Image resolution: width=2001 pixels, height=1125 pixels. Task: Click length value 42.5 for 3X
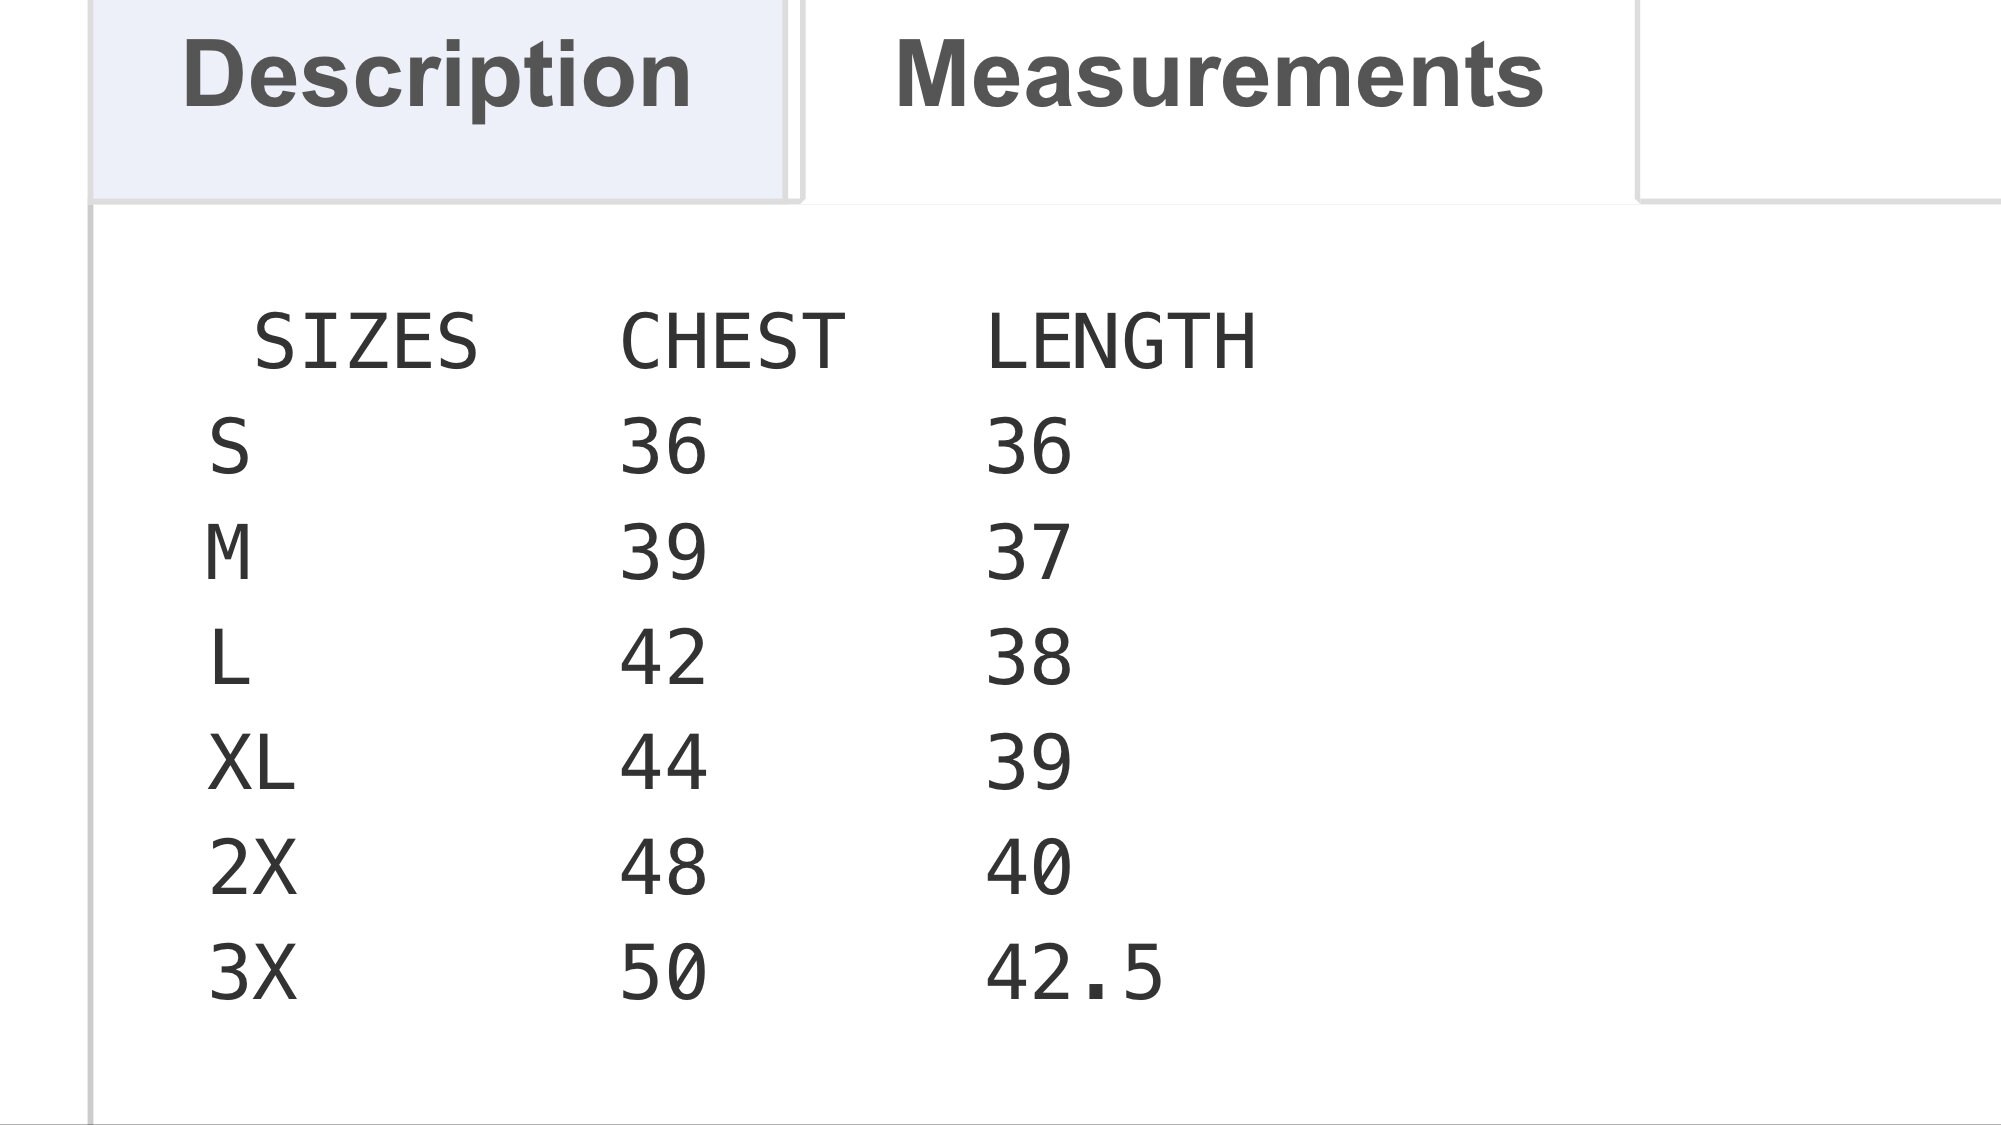1074,973
